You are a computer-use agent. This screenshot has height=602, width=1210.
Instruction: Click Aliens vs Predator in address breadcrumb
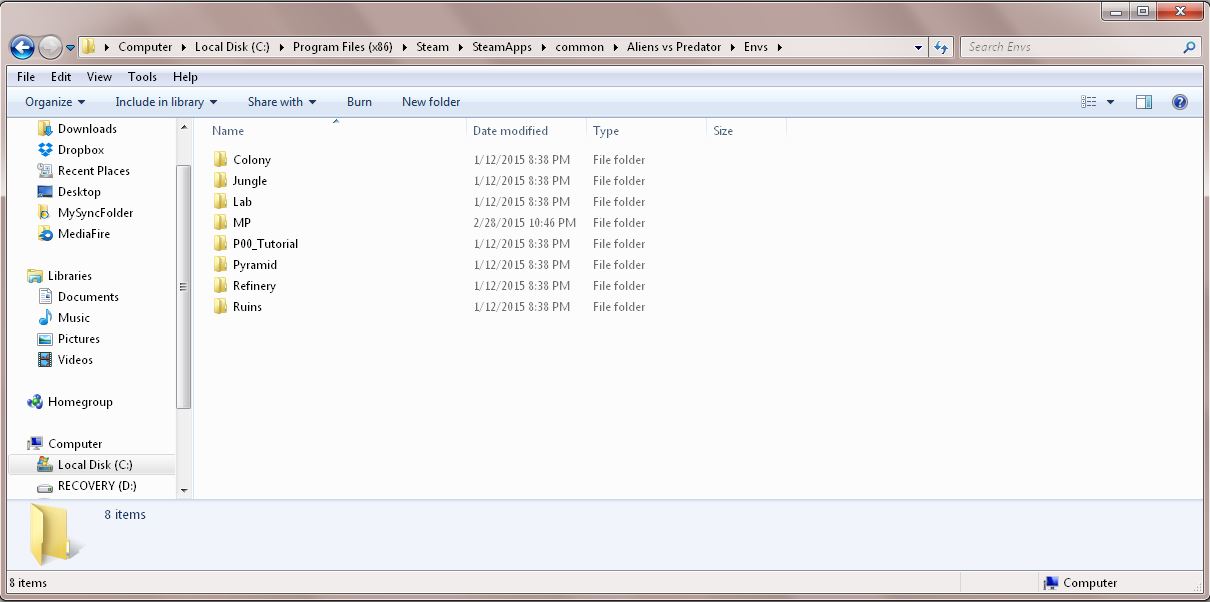(674, 47)
